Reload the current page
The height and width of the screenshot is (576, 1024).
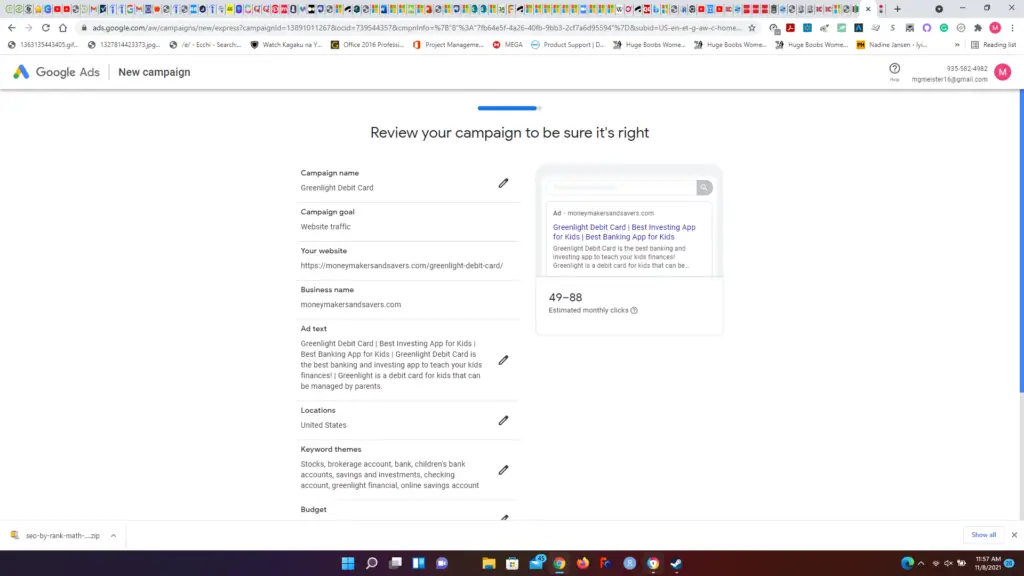(x=46, y=28)
